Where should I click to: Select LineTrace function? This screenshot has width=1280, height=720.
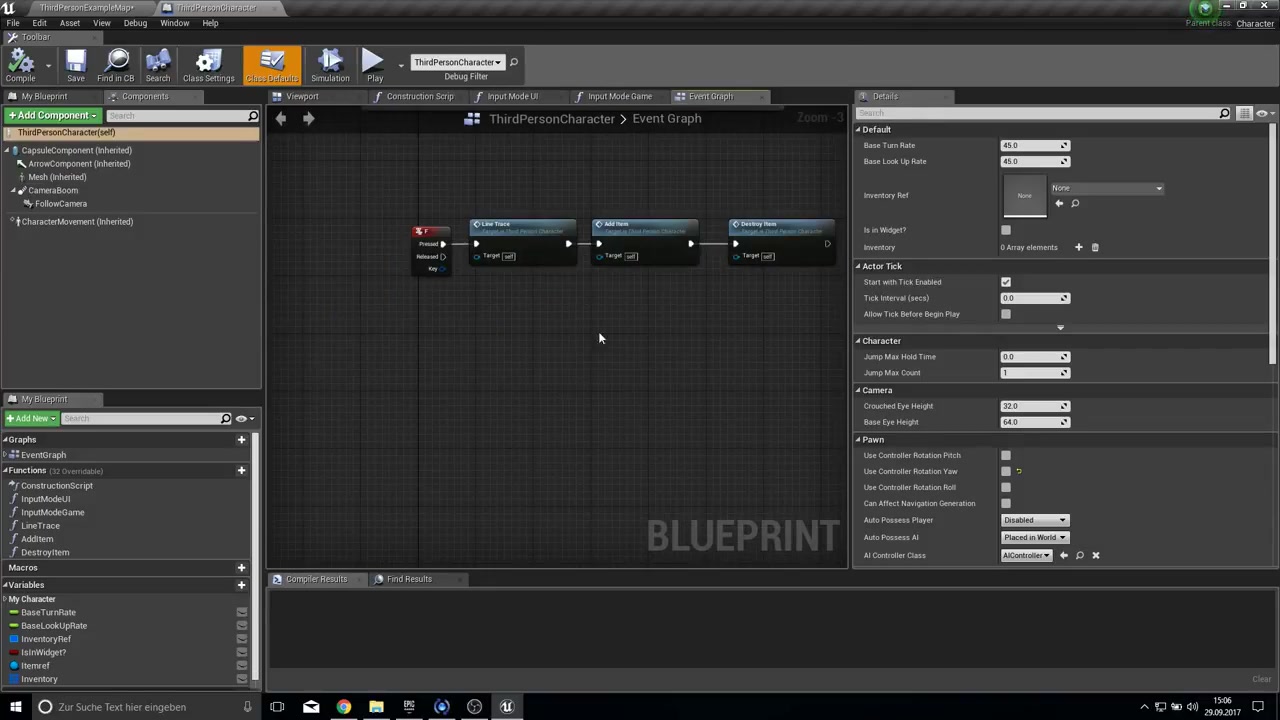(x=40, y=526)
